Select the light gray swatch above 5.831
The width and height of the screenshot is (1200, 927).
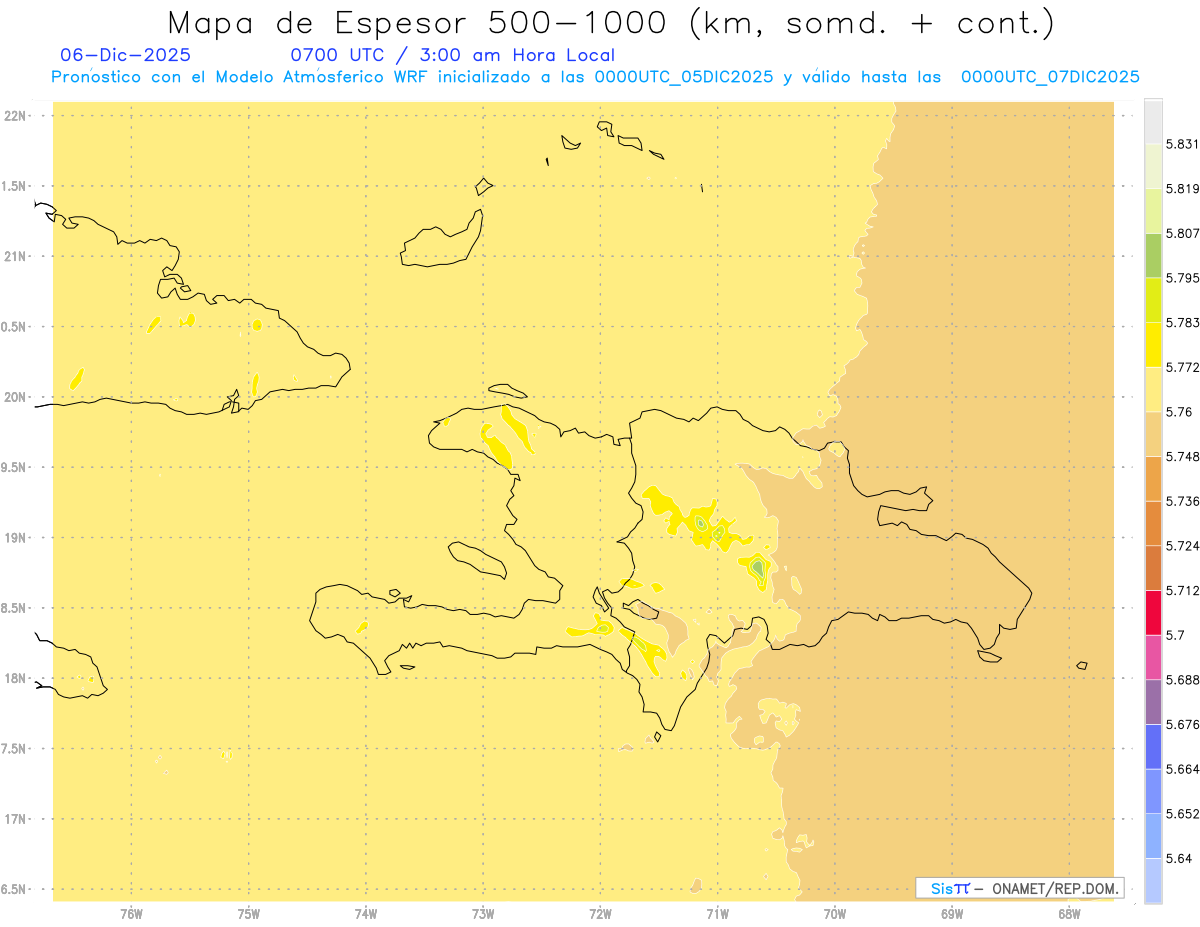[x=1153, y=121]
